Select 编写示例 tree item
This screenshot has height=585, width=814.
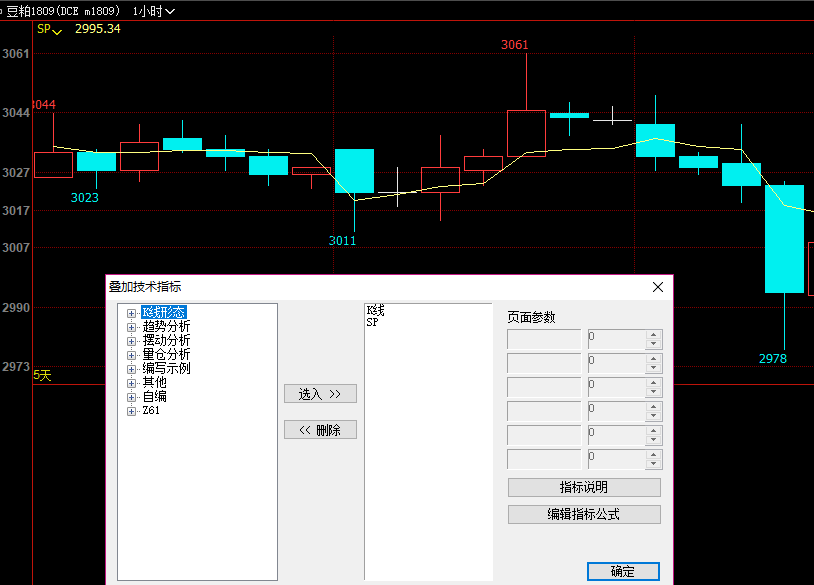point(166,369)
